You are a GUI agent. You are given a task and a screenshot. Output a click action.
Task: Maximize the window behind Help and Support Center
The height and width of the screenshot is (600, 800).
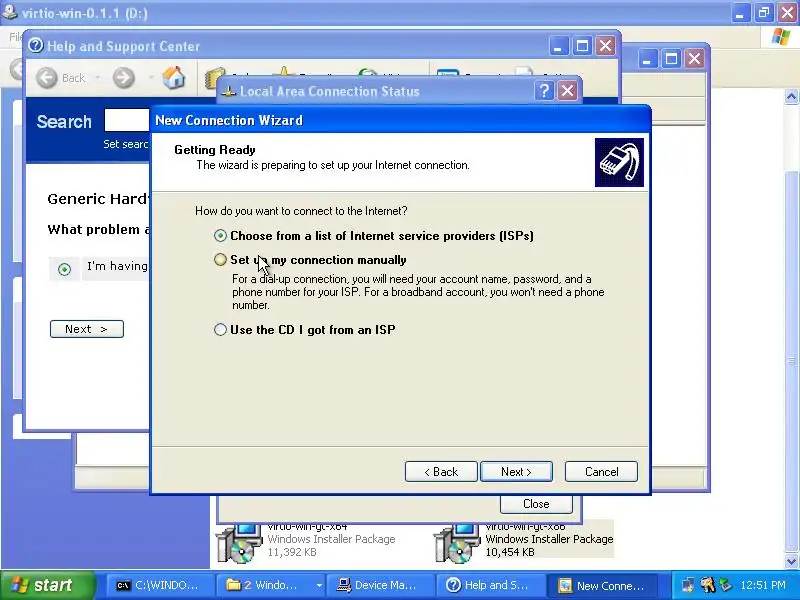(x=671, y=59)
